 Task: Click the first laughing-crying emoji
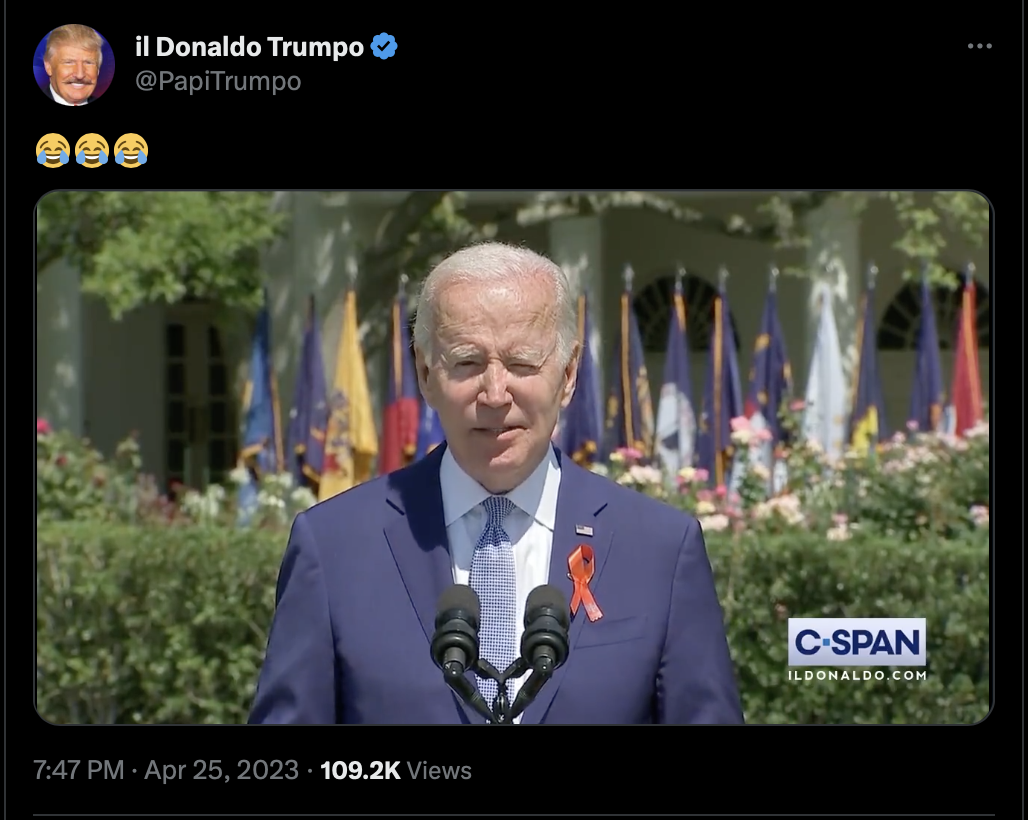tap(52, 150)
